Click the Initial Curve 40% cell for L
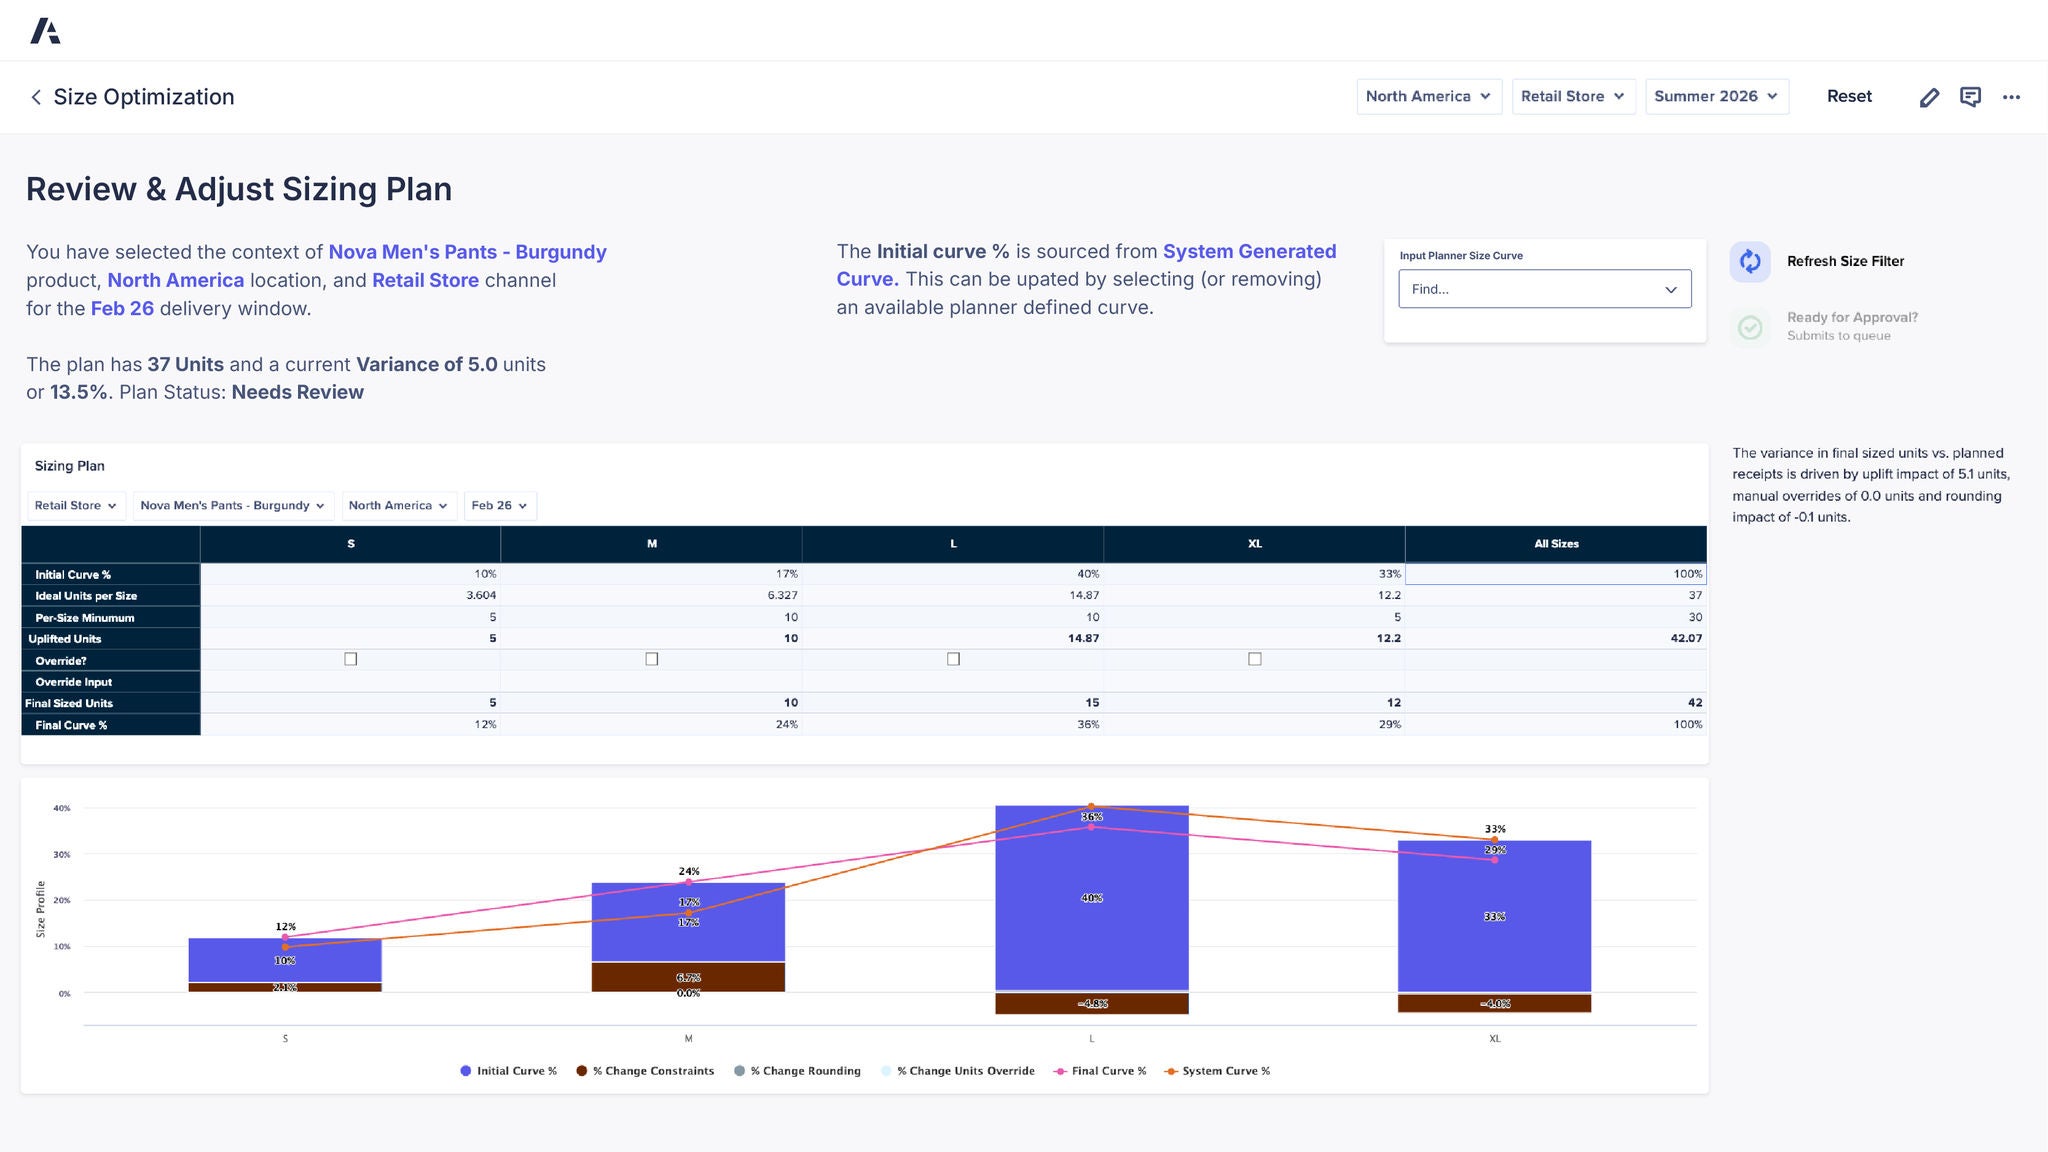This screenshot has width=2048, height=1152. coord(953,574)
